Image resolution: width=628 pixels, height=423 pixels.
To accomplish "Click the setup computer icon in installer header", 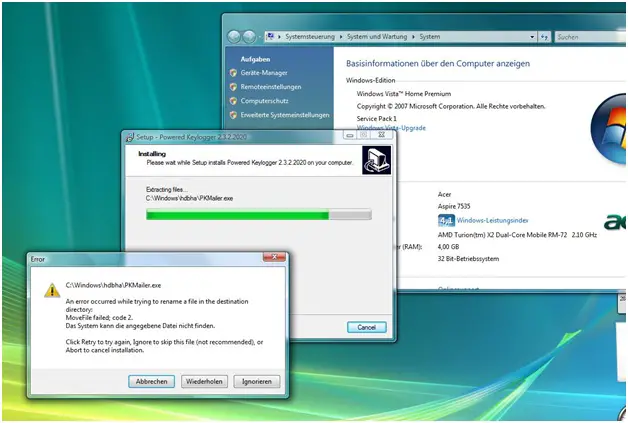I will click(375, 159).
